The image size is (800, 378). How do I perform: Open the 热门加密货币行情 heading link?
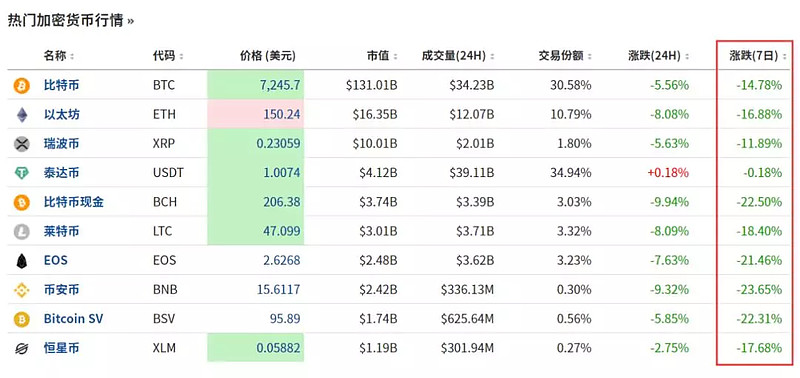(71, 20)
